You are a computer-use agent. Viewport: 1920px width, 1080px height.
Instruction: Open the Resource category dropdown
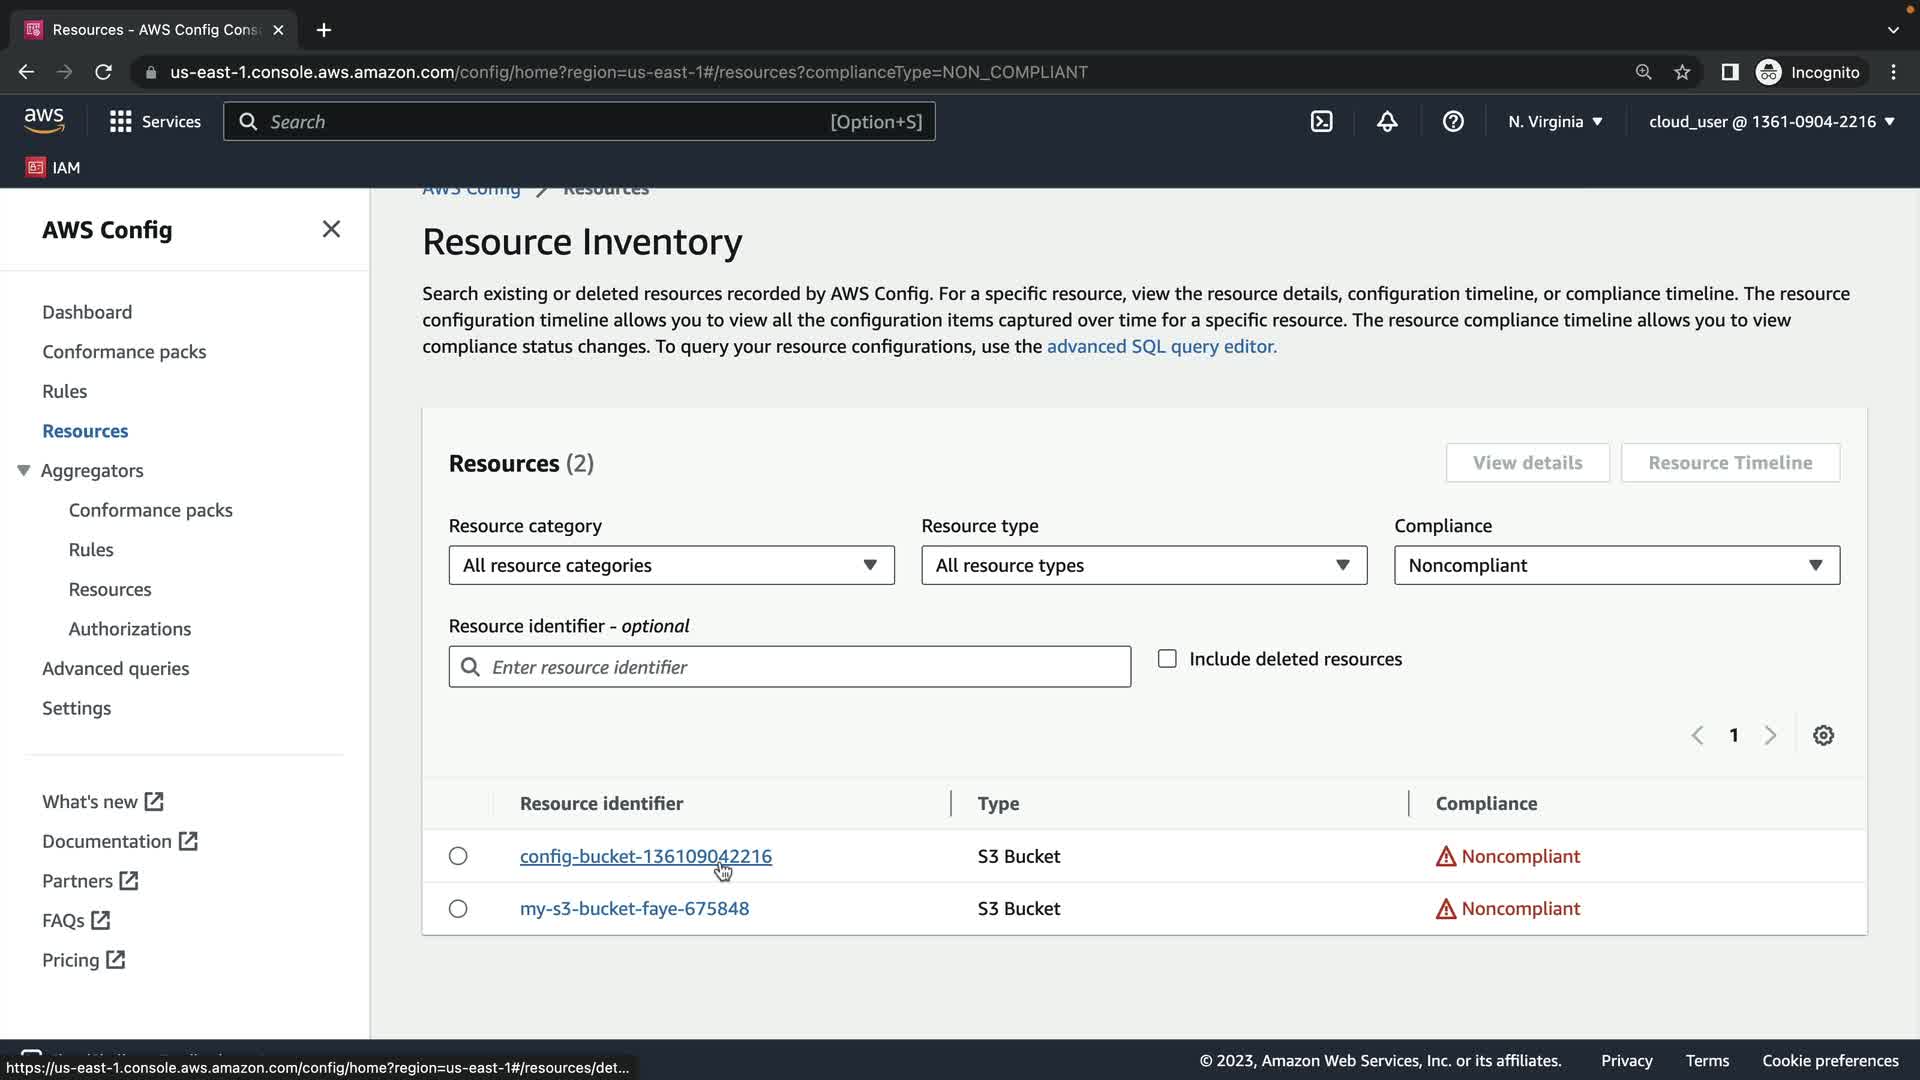[671, 565]
